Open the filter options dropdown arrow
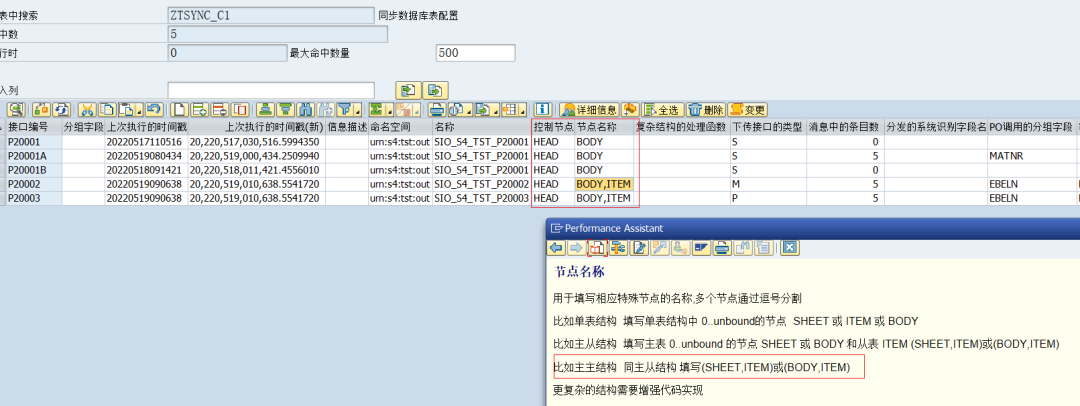Image resolution: width=1080 pixels, height=406 pixels. [x=357, y=110]
